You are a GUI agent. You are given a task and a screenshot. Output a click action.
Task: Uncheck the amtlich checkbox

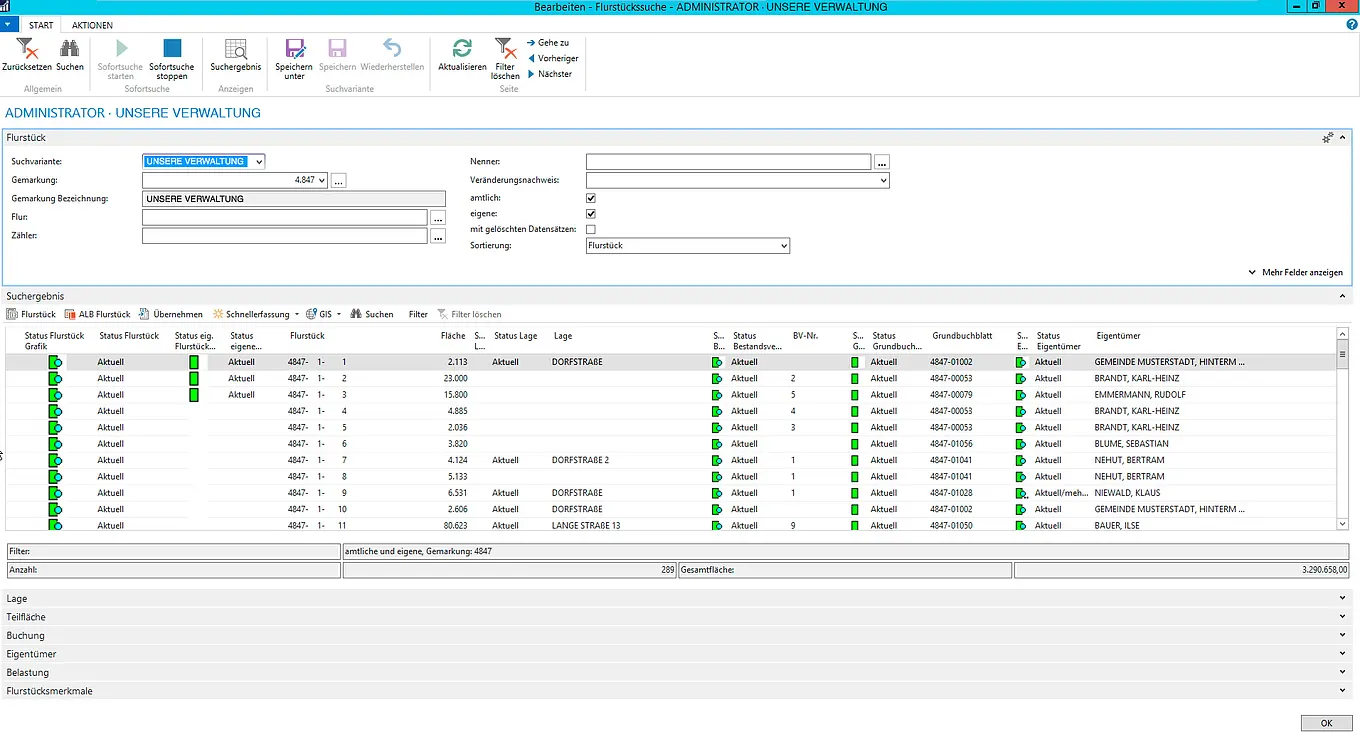tap(591, 198)
